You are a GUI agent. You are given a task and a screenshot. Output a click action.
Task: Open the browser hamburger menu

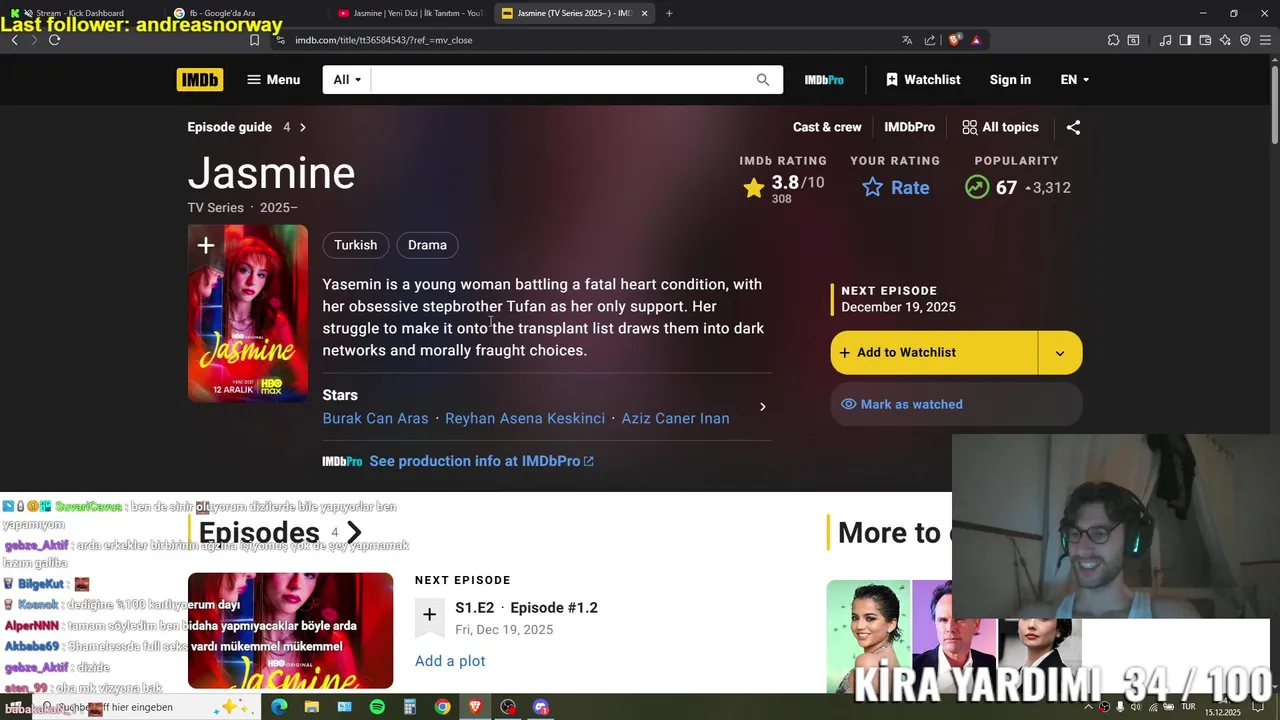[1265, 40]
